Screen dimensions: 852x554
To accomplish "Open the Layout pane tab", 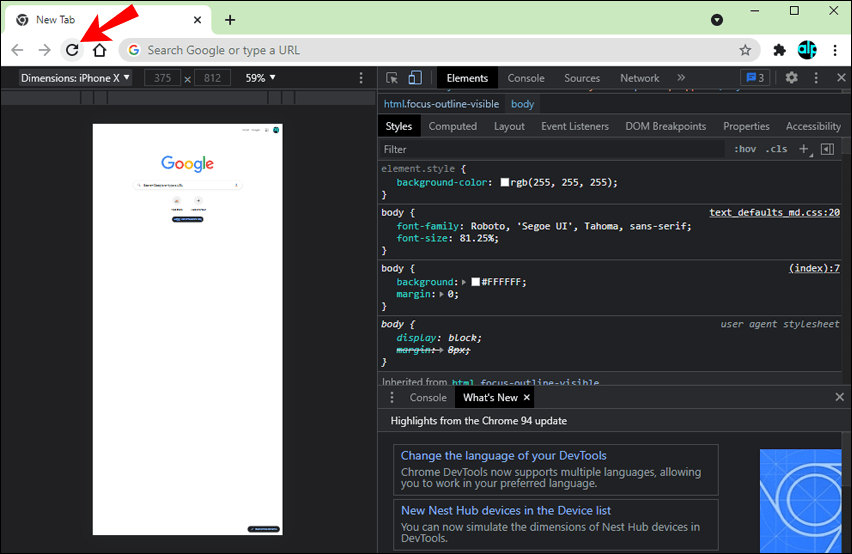I will tap(509, 126).
